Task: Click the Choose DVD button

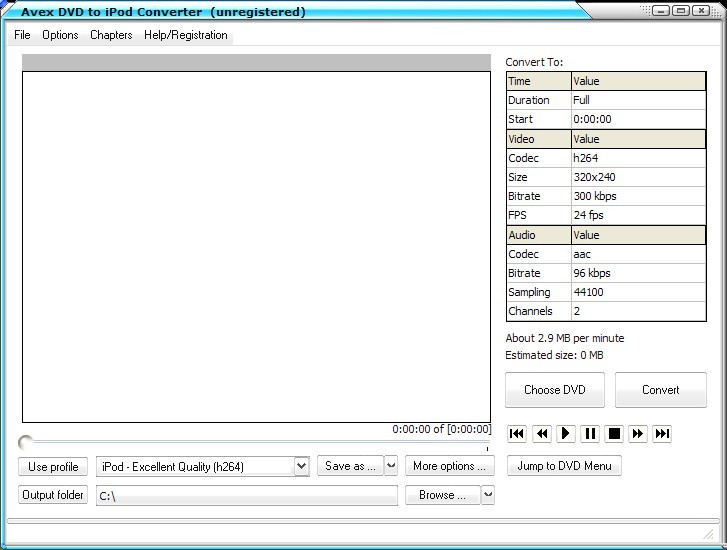Action: (555, 390)
